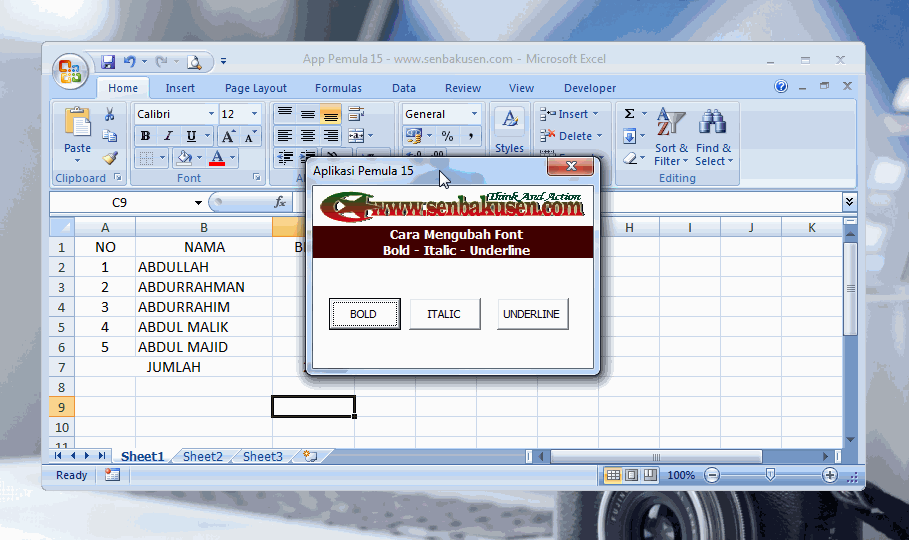Expand the Insert cells dropdown
Viewport: 909px width, 540px height.
(x=595, y=114)
